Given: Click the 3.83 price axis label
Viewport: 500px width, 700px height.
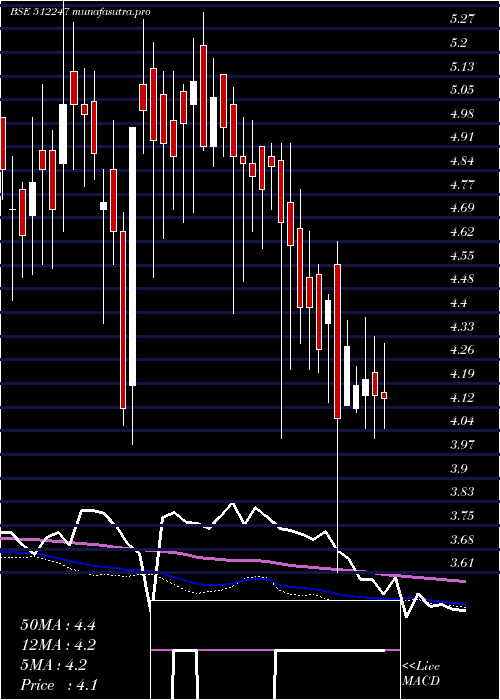Looking at the screenshot, I should [462, 492].
